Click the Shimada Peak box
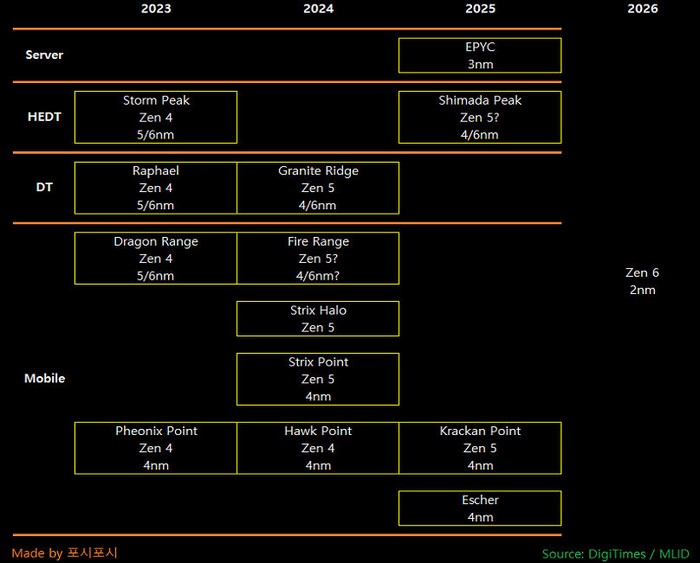 pos(480,118)
